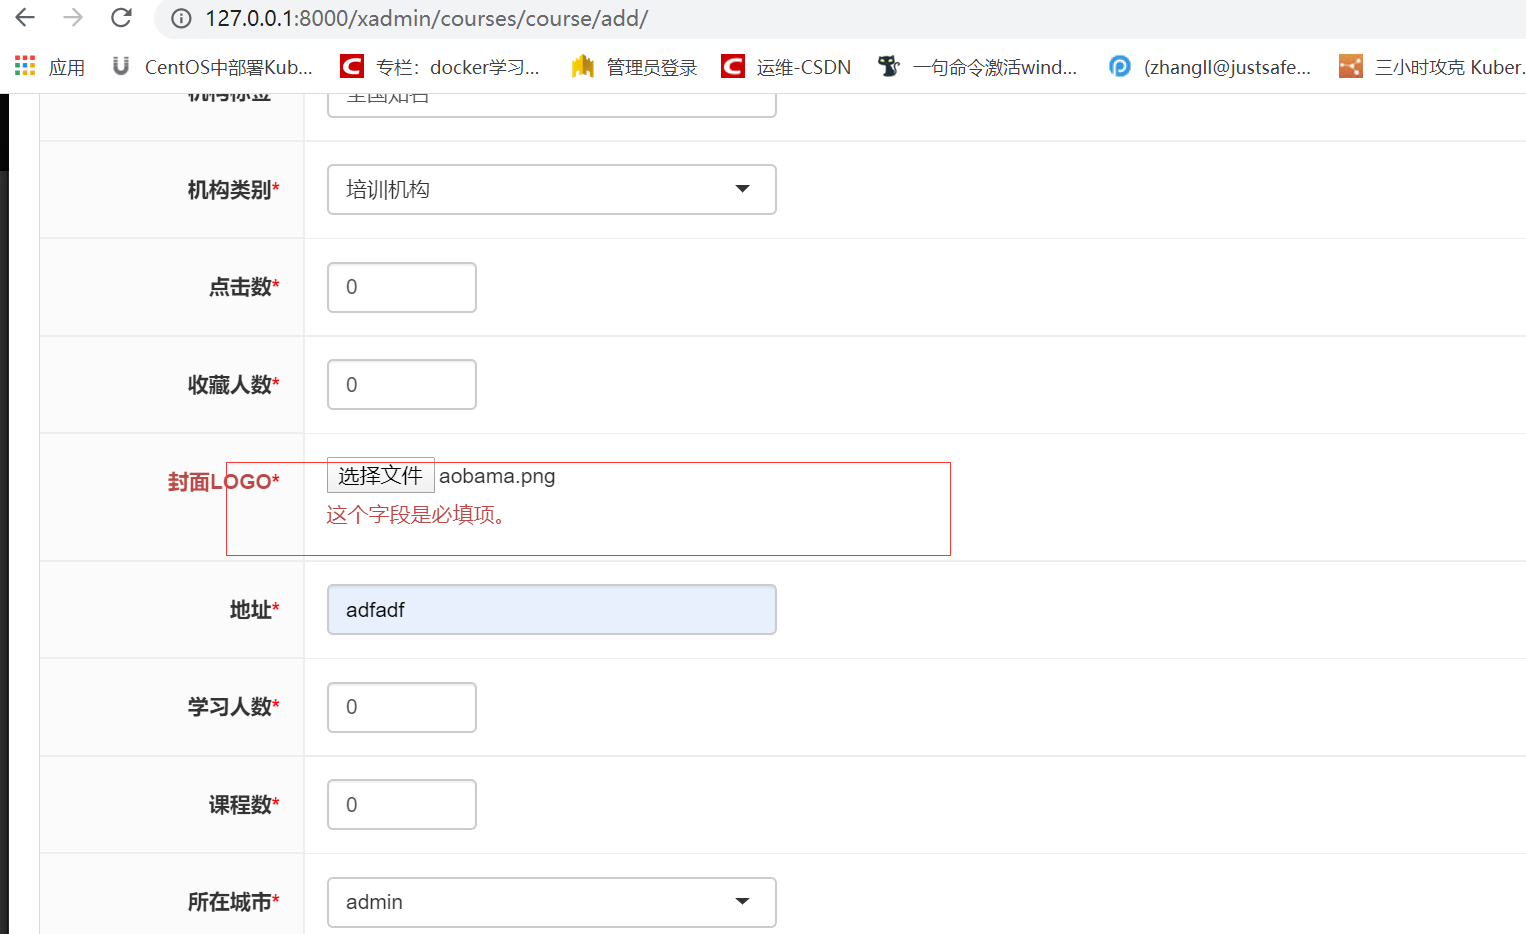This screenshot has height=934, width=1526.
Task: Open the 三小时攻克 Kuber bookmark
Action: coord(1432,67)
